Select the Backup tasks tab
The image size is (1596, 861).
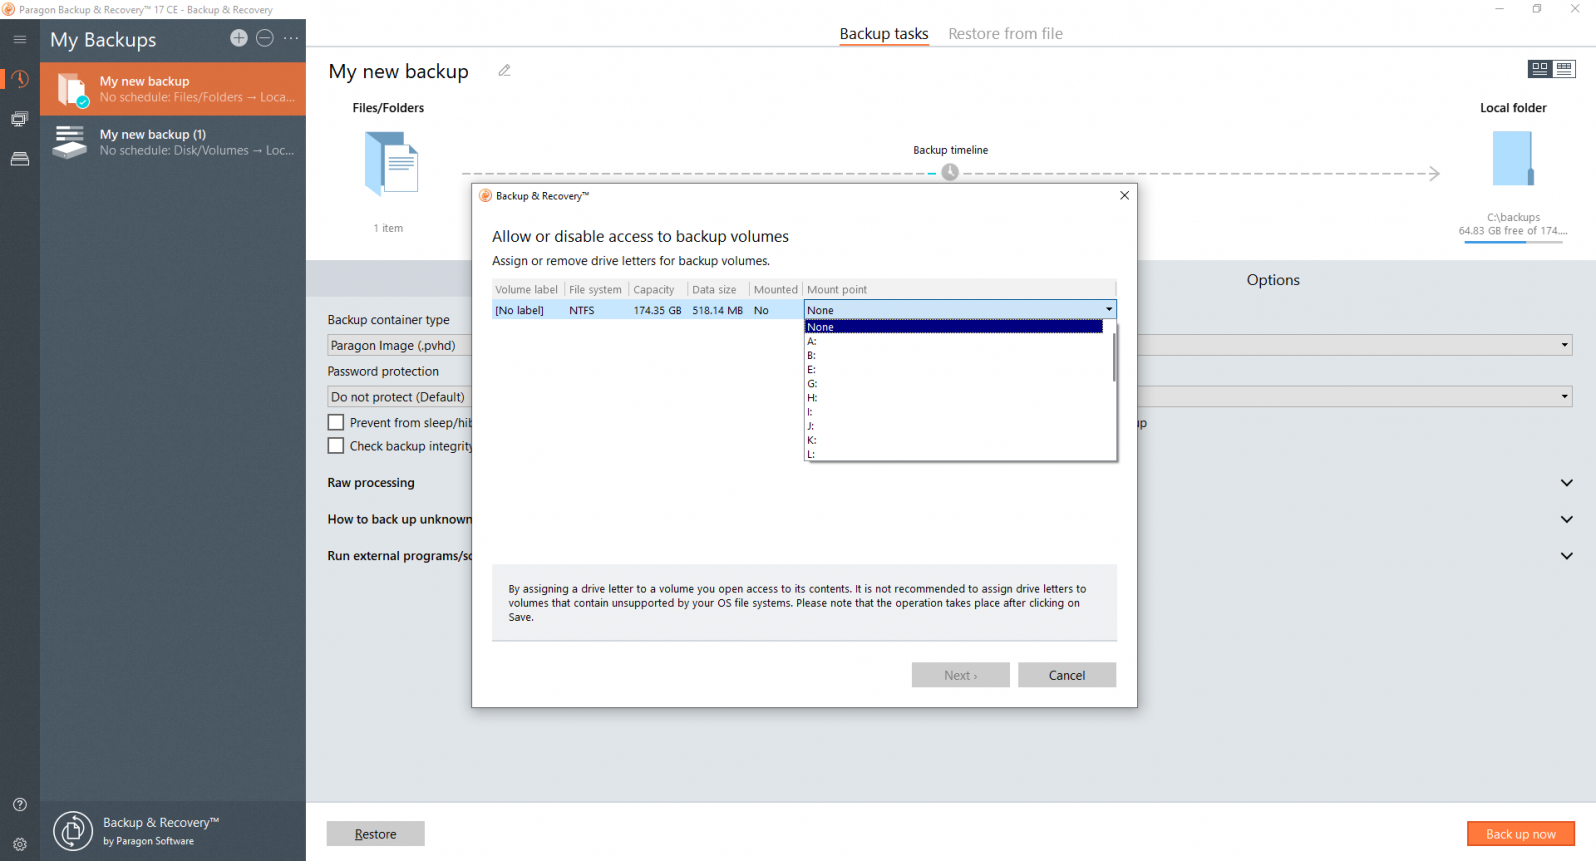click(x=883, y=34)
